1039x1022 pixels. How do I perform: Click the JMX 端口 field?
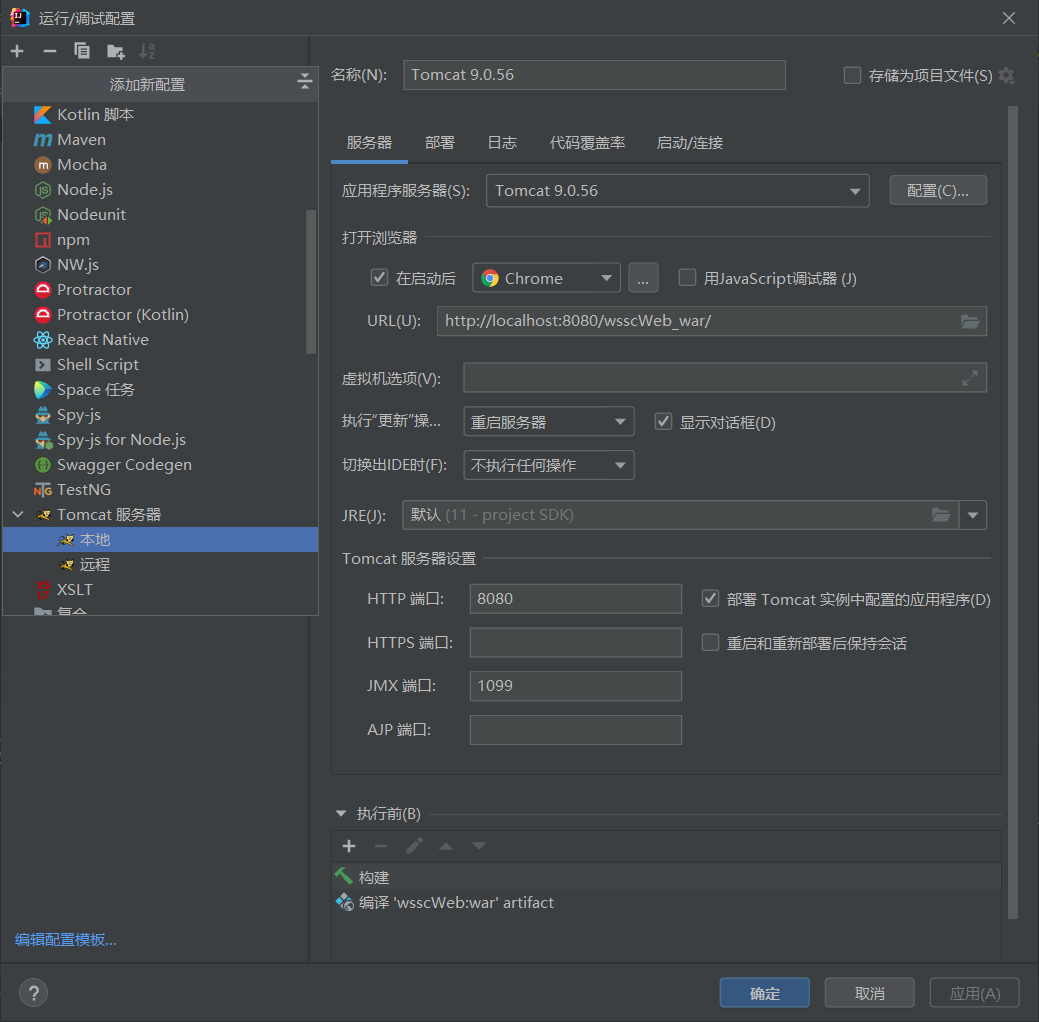tap(575, 686)
